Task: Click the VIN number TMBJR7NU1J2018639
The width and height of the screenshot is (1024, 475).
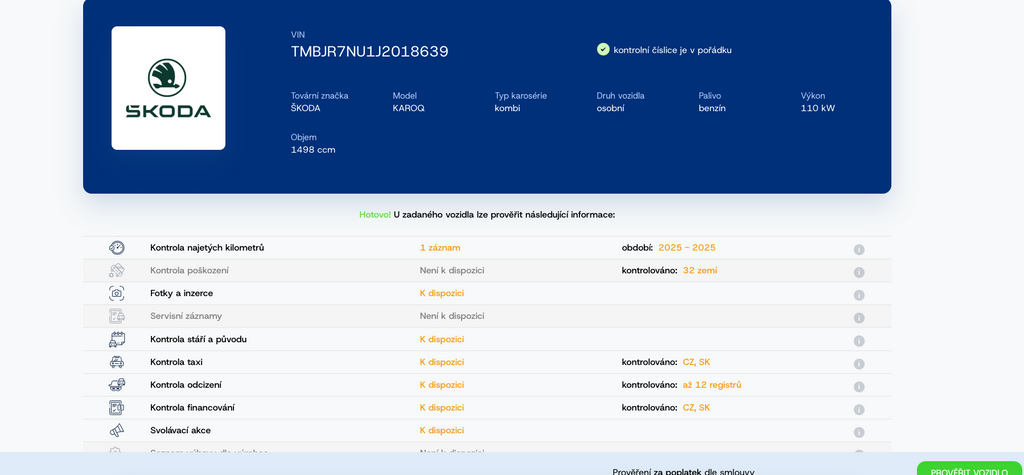Action: [369, 51]
